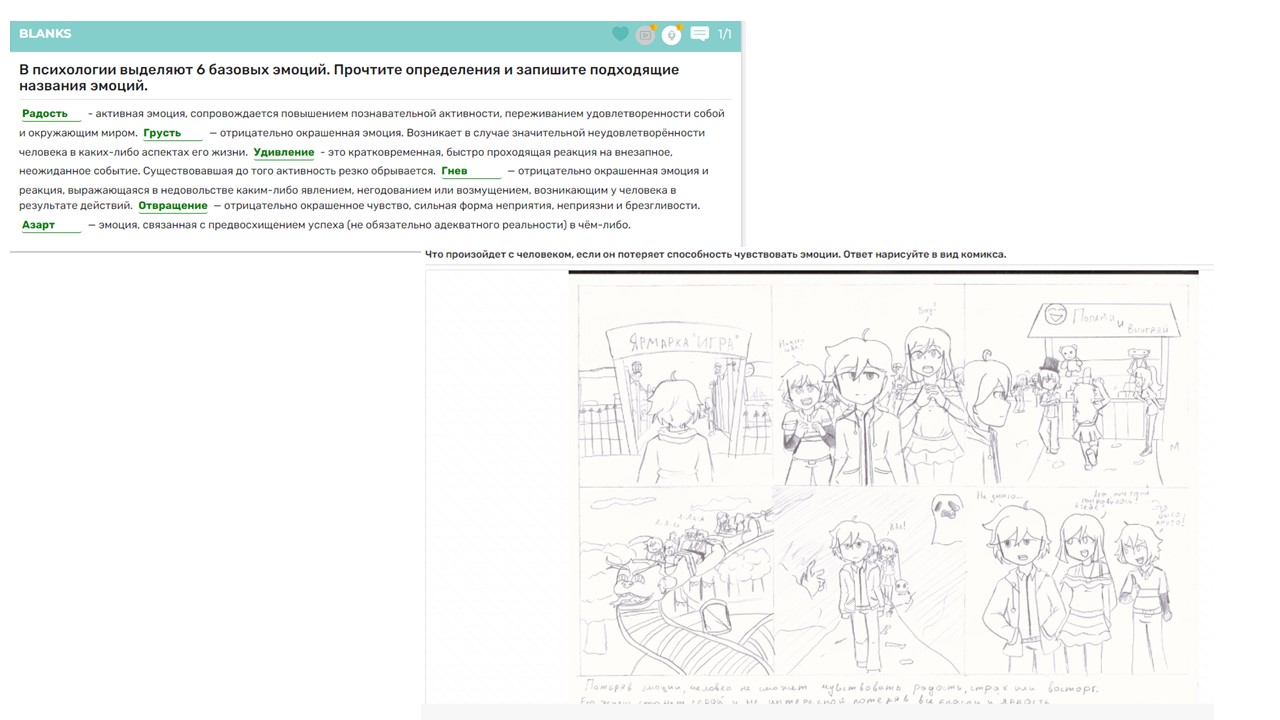Click the top-middle comic panel with three characters
Image resolution: width=1280 pixels, height=720 pixels.
[868, 385]
